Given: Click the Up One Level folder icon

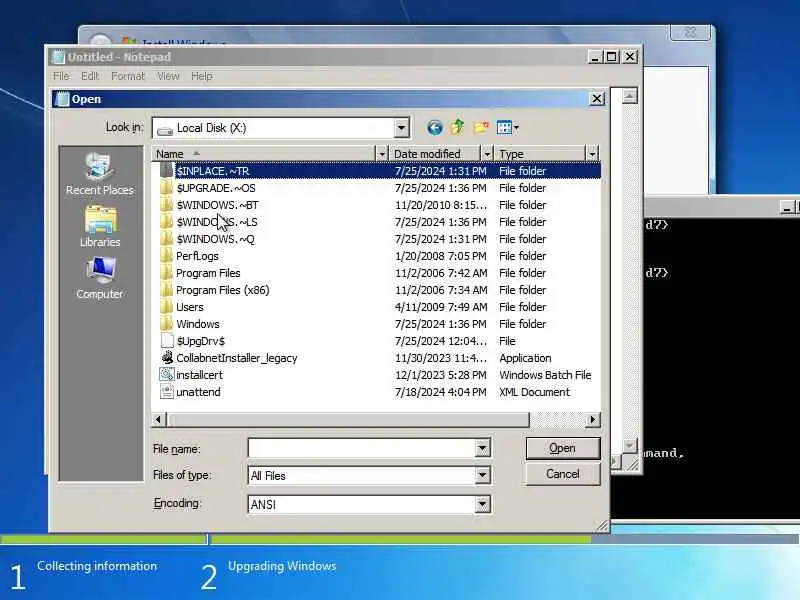Looking at the screenshot, I should point(457,127).
